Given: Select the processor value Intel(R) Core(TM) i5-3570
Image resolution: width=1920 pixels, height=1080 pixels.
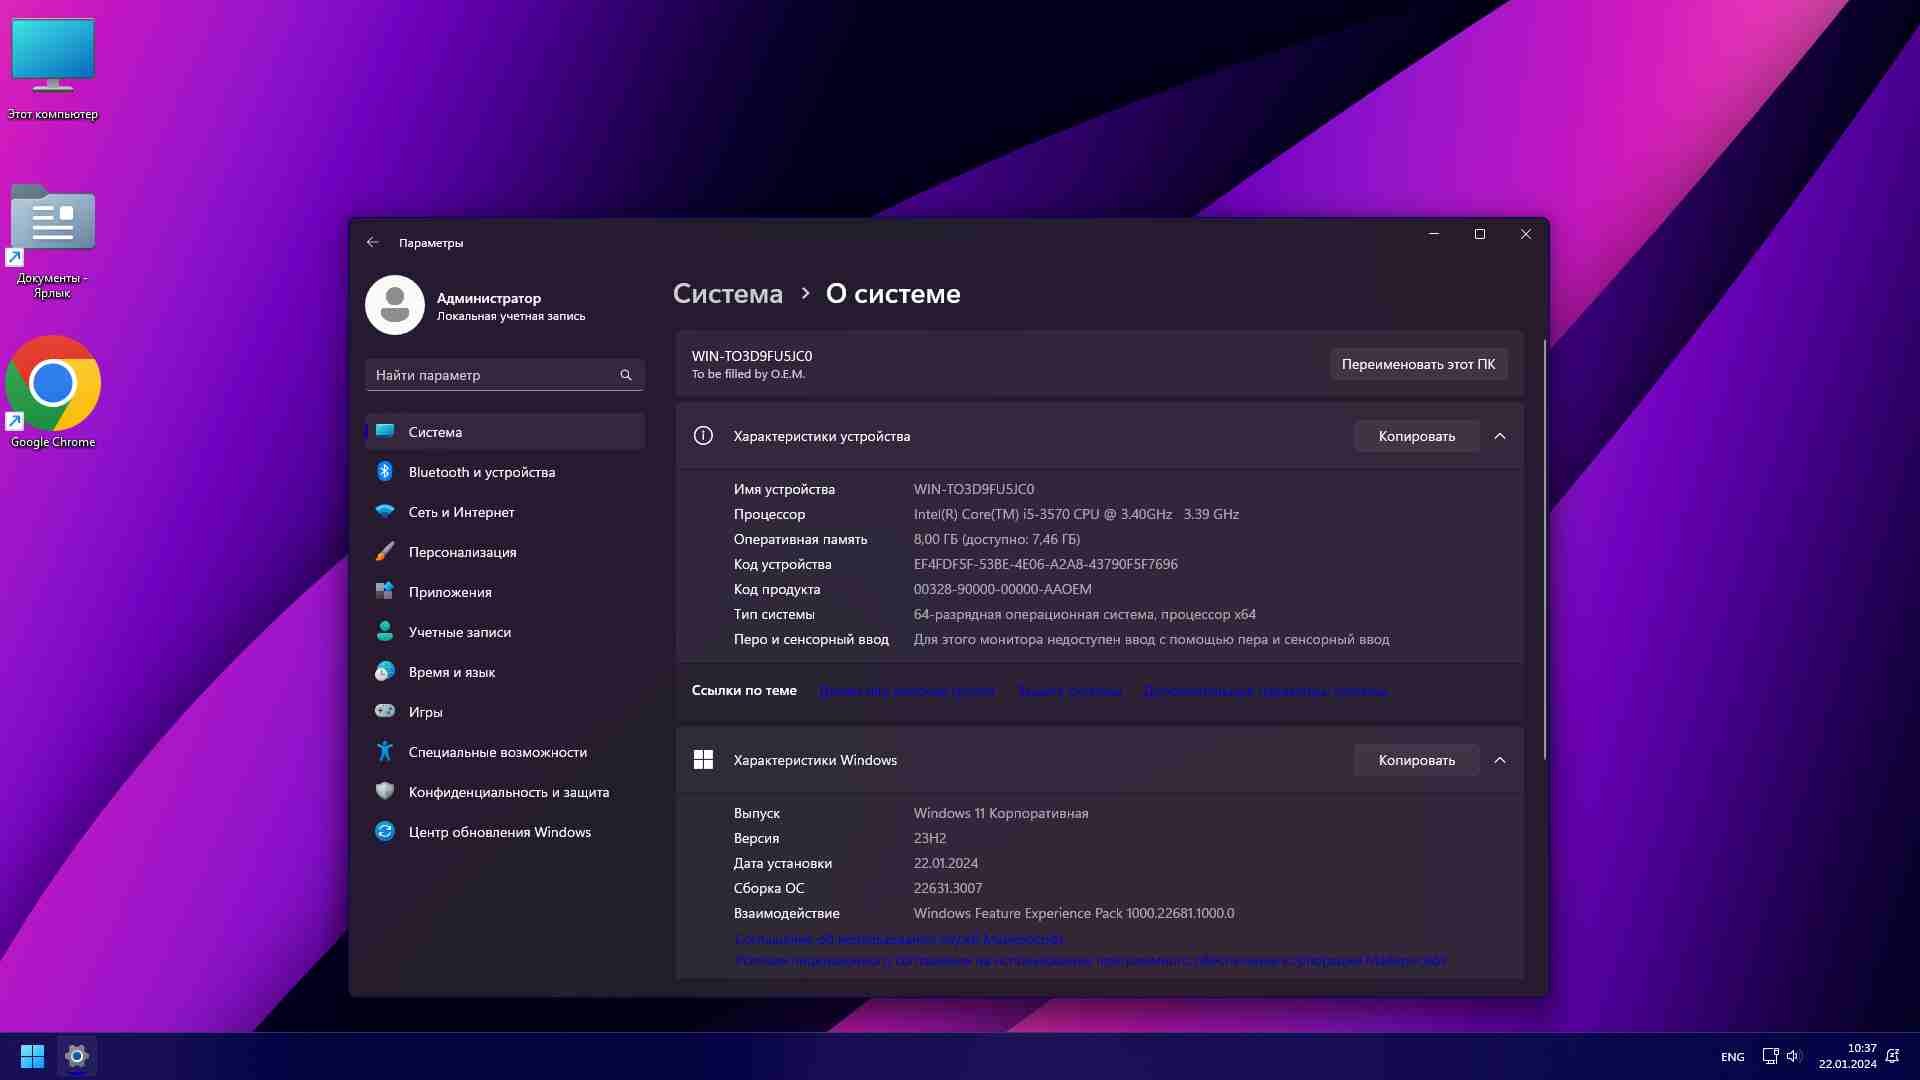Looking at the screenshot, I should [x=1076, y=514].
